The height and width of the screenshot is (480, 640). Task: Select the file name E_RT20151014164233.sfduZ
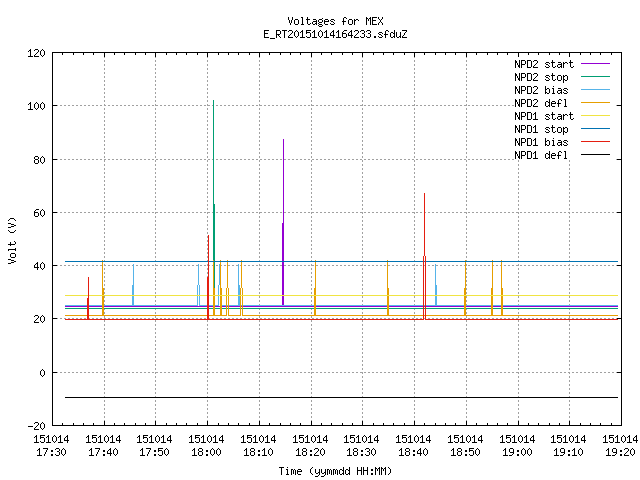coord(335,34)
